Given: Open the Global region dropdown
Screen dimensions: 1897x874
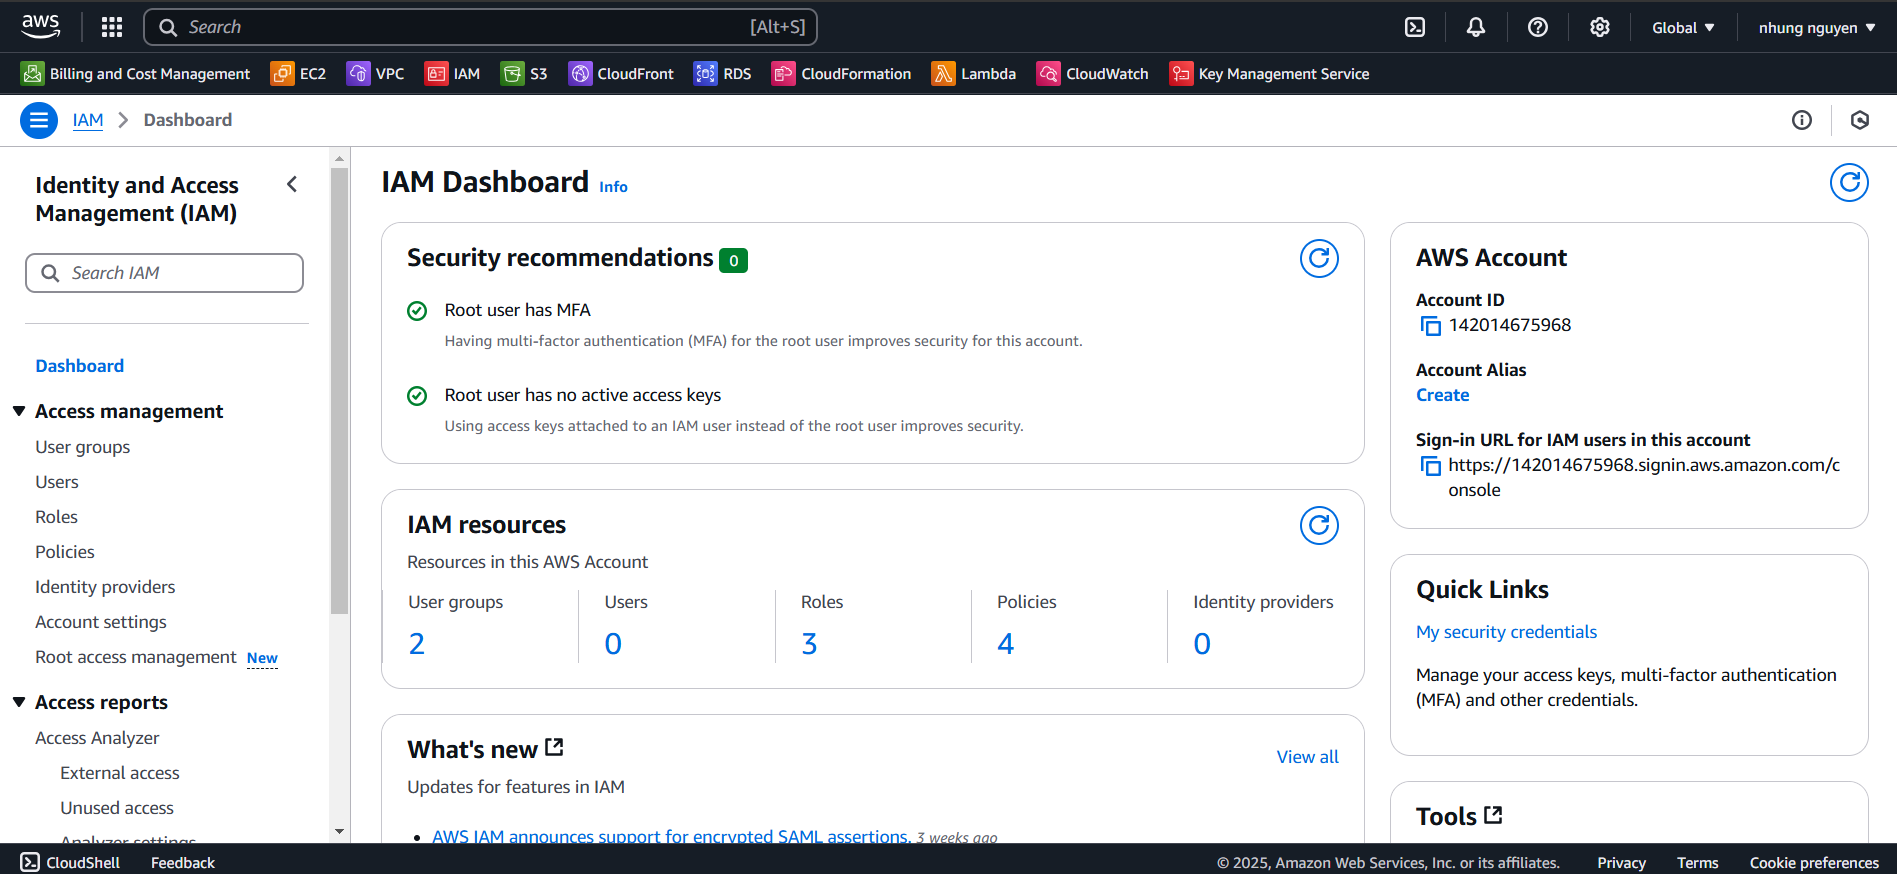Looking at the screenshot, I should pyautogui.click(x=1683, y=28).
